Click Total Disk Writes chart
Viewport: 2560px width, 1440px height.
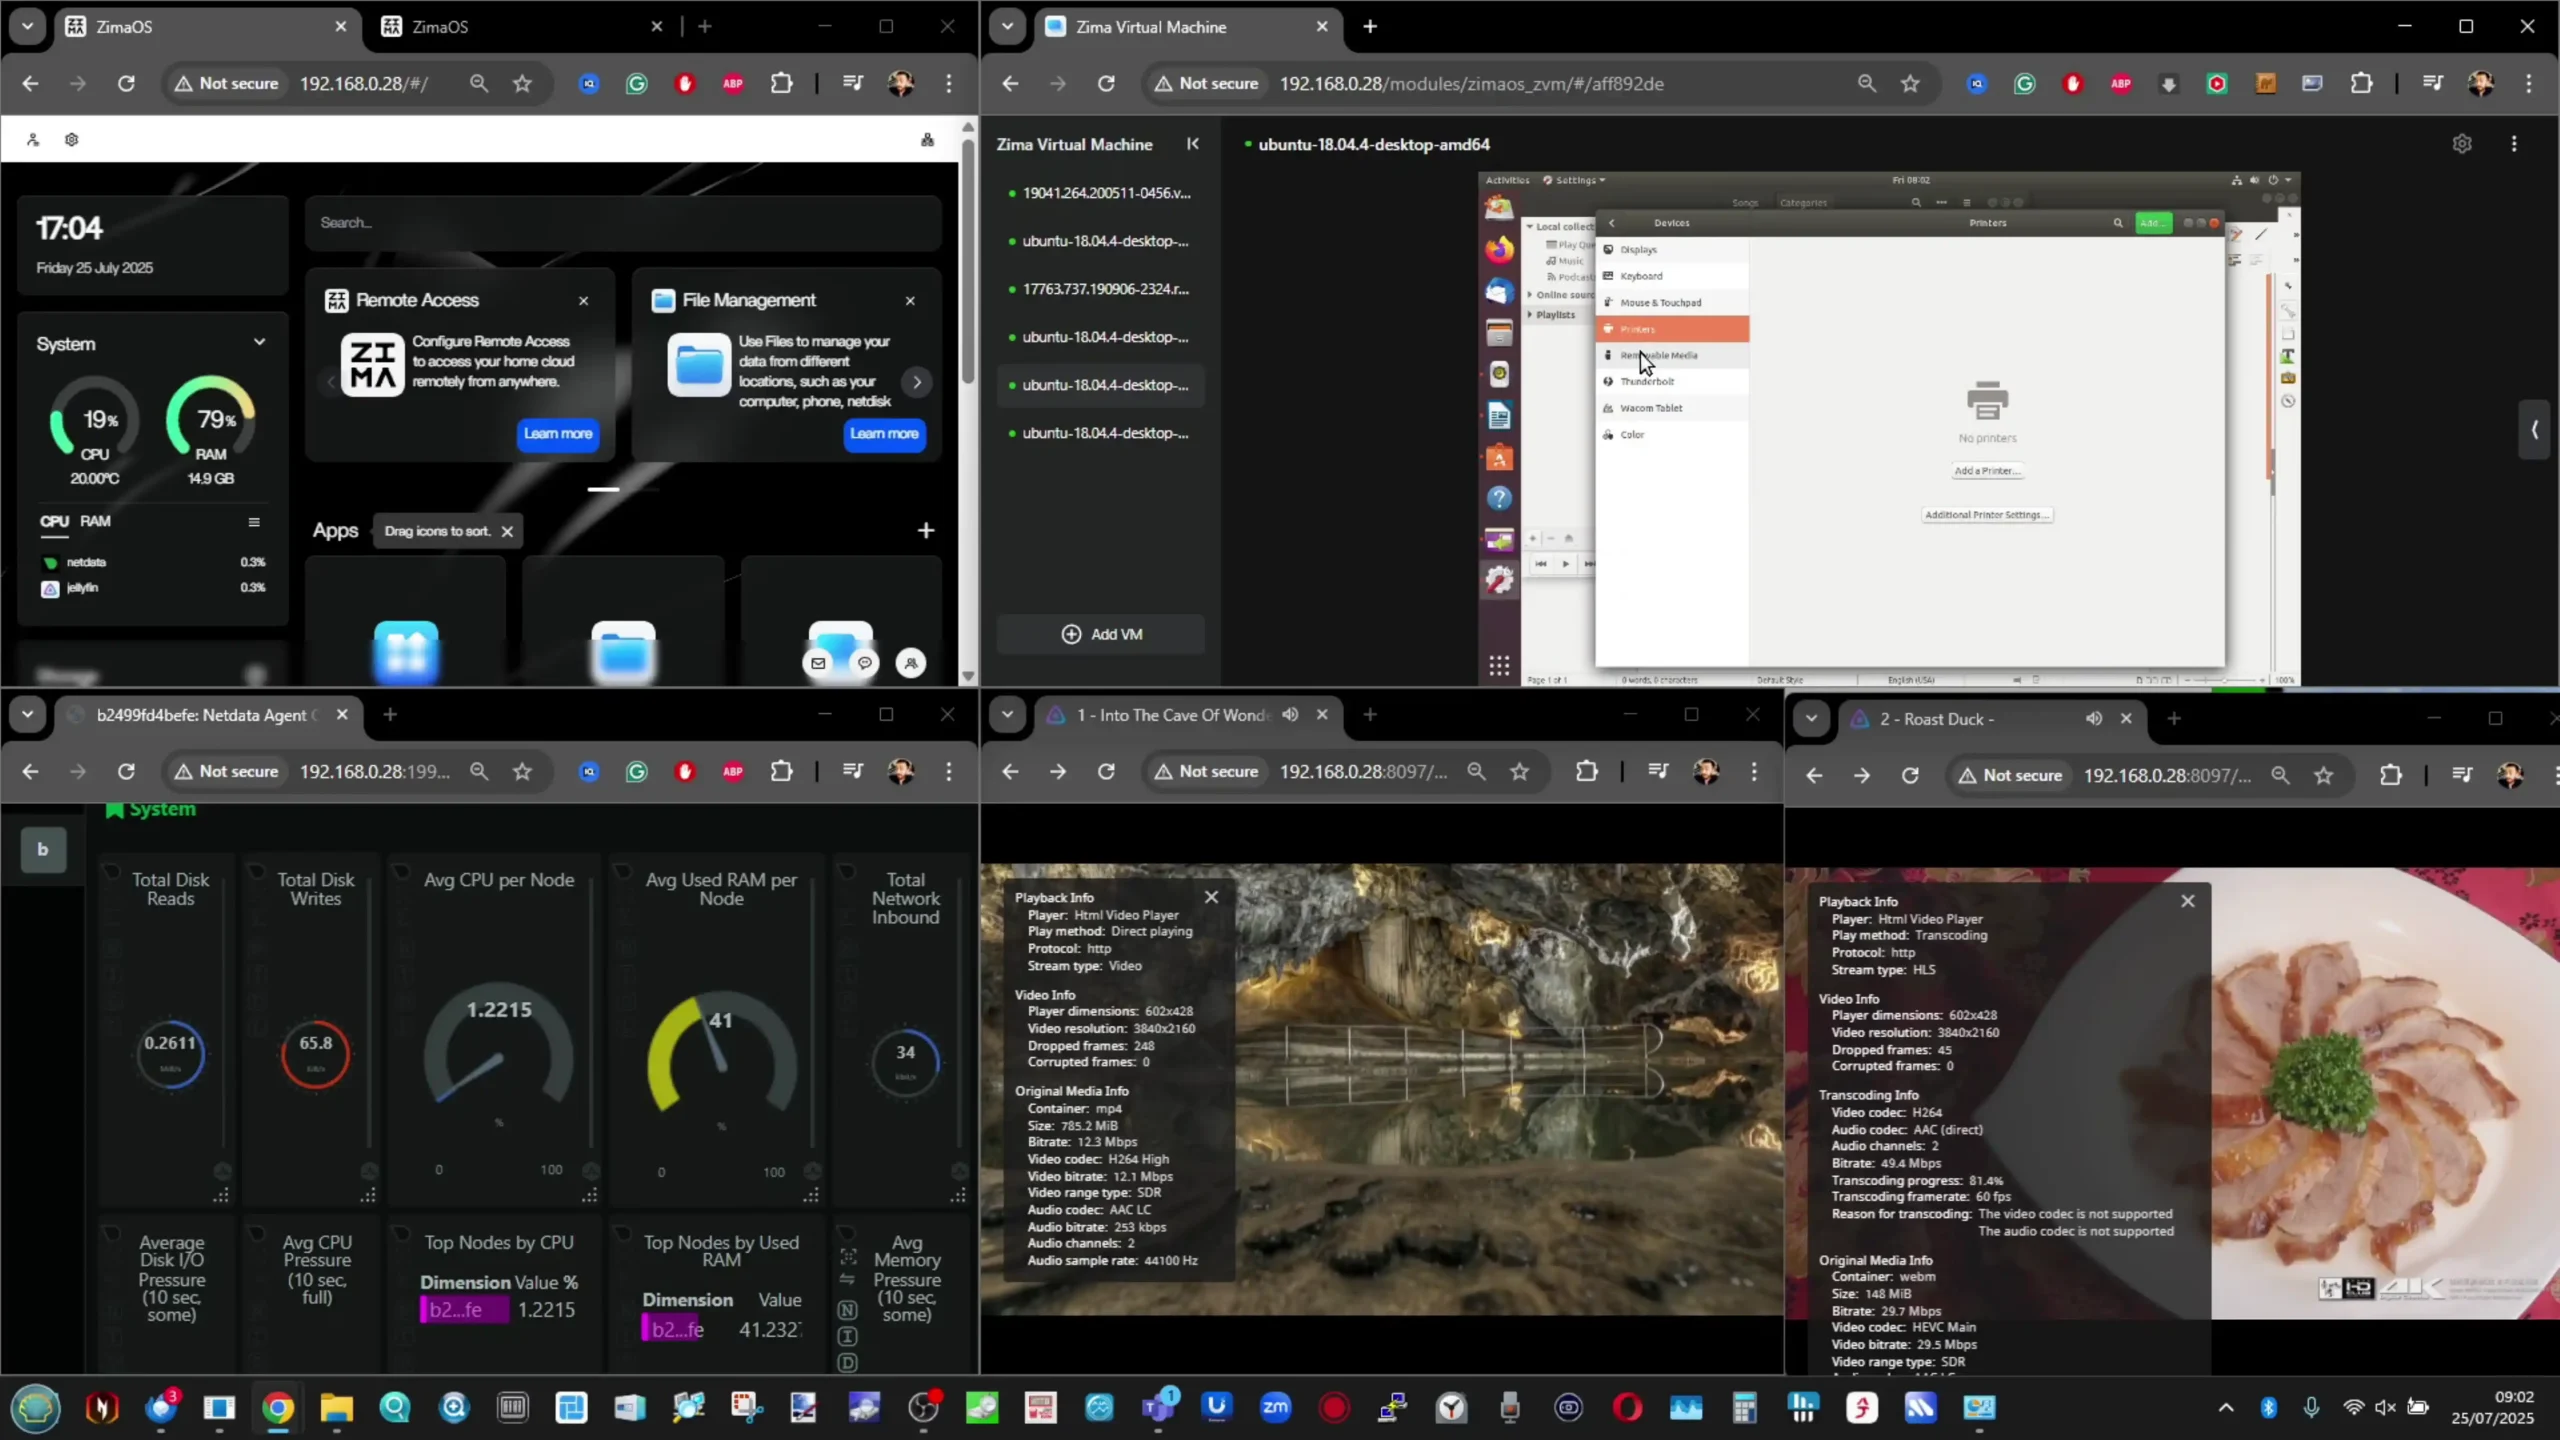pyautogui.click(x=315, y=1055)
